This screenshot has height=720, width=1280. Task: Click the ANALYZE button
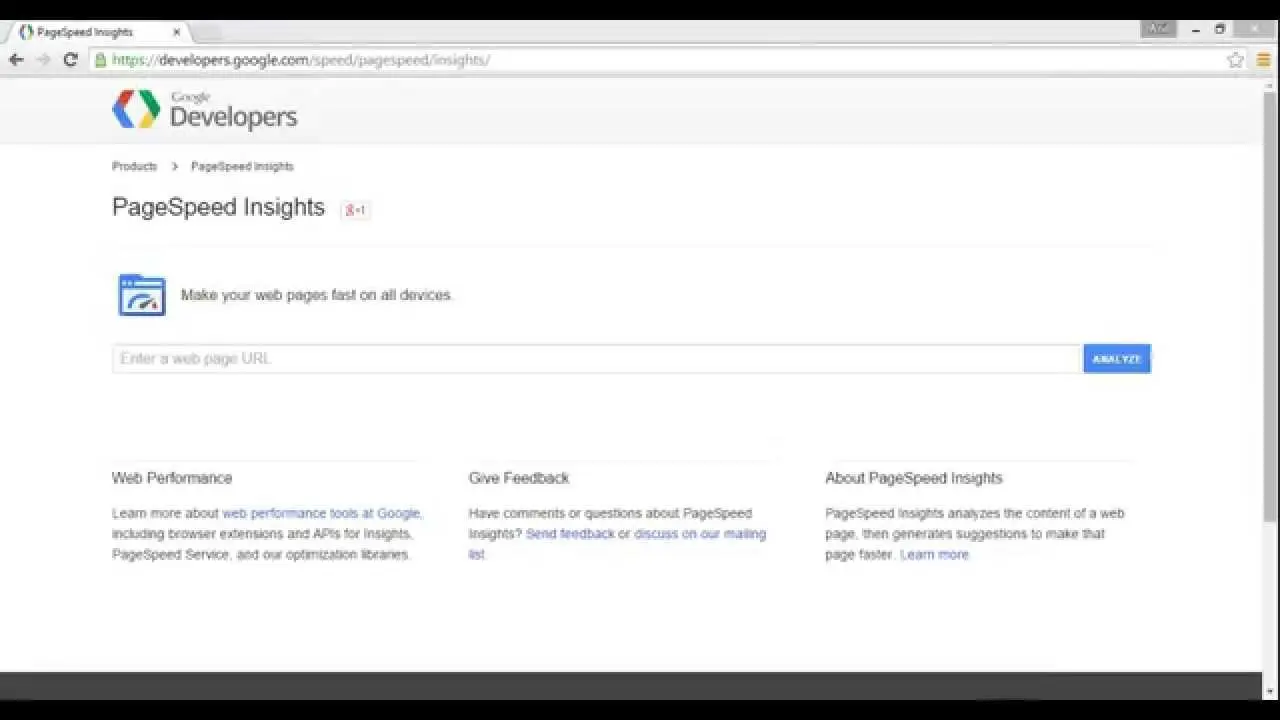tap(1117, 359)
